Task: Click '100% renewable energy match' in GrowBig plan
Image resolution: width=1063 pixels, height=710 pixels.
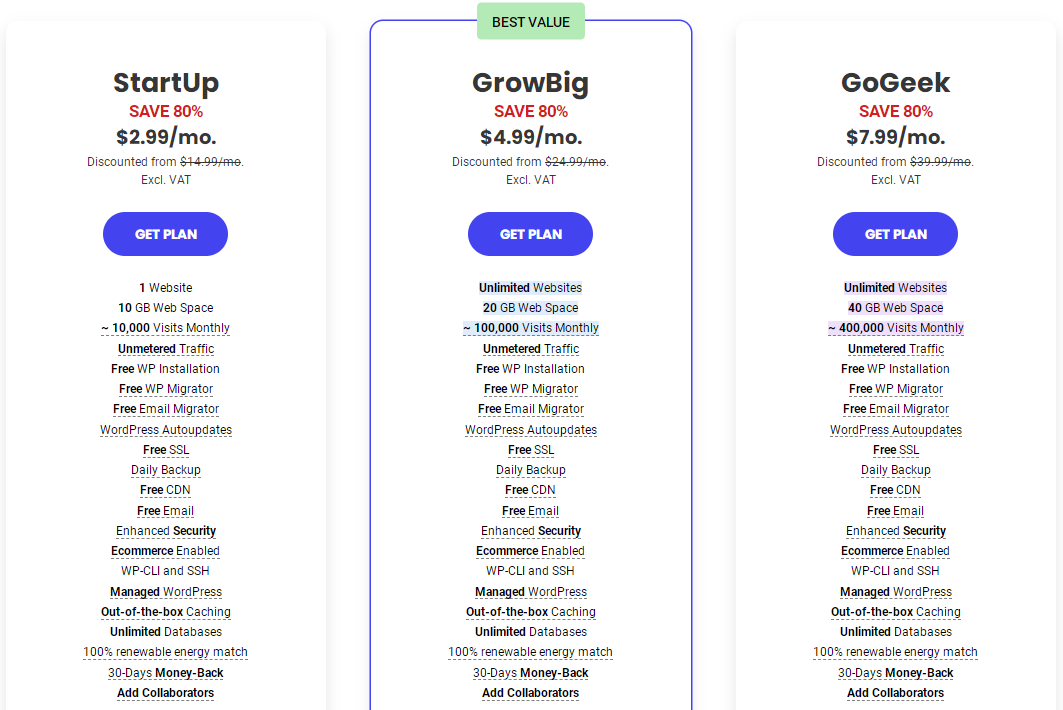Action: 530,652
